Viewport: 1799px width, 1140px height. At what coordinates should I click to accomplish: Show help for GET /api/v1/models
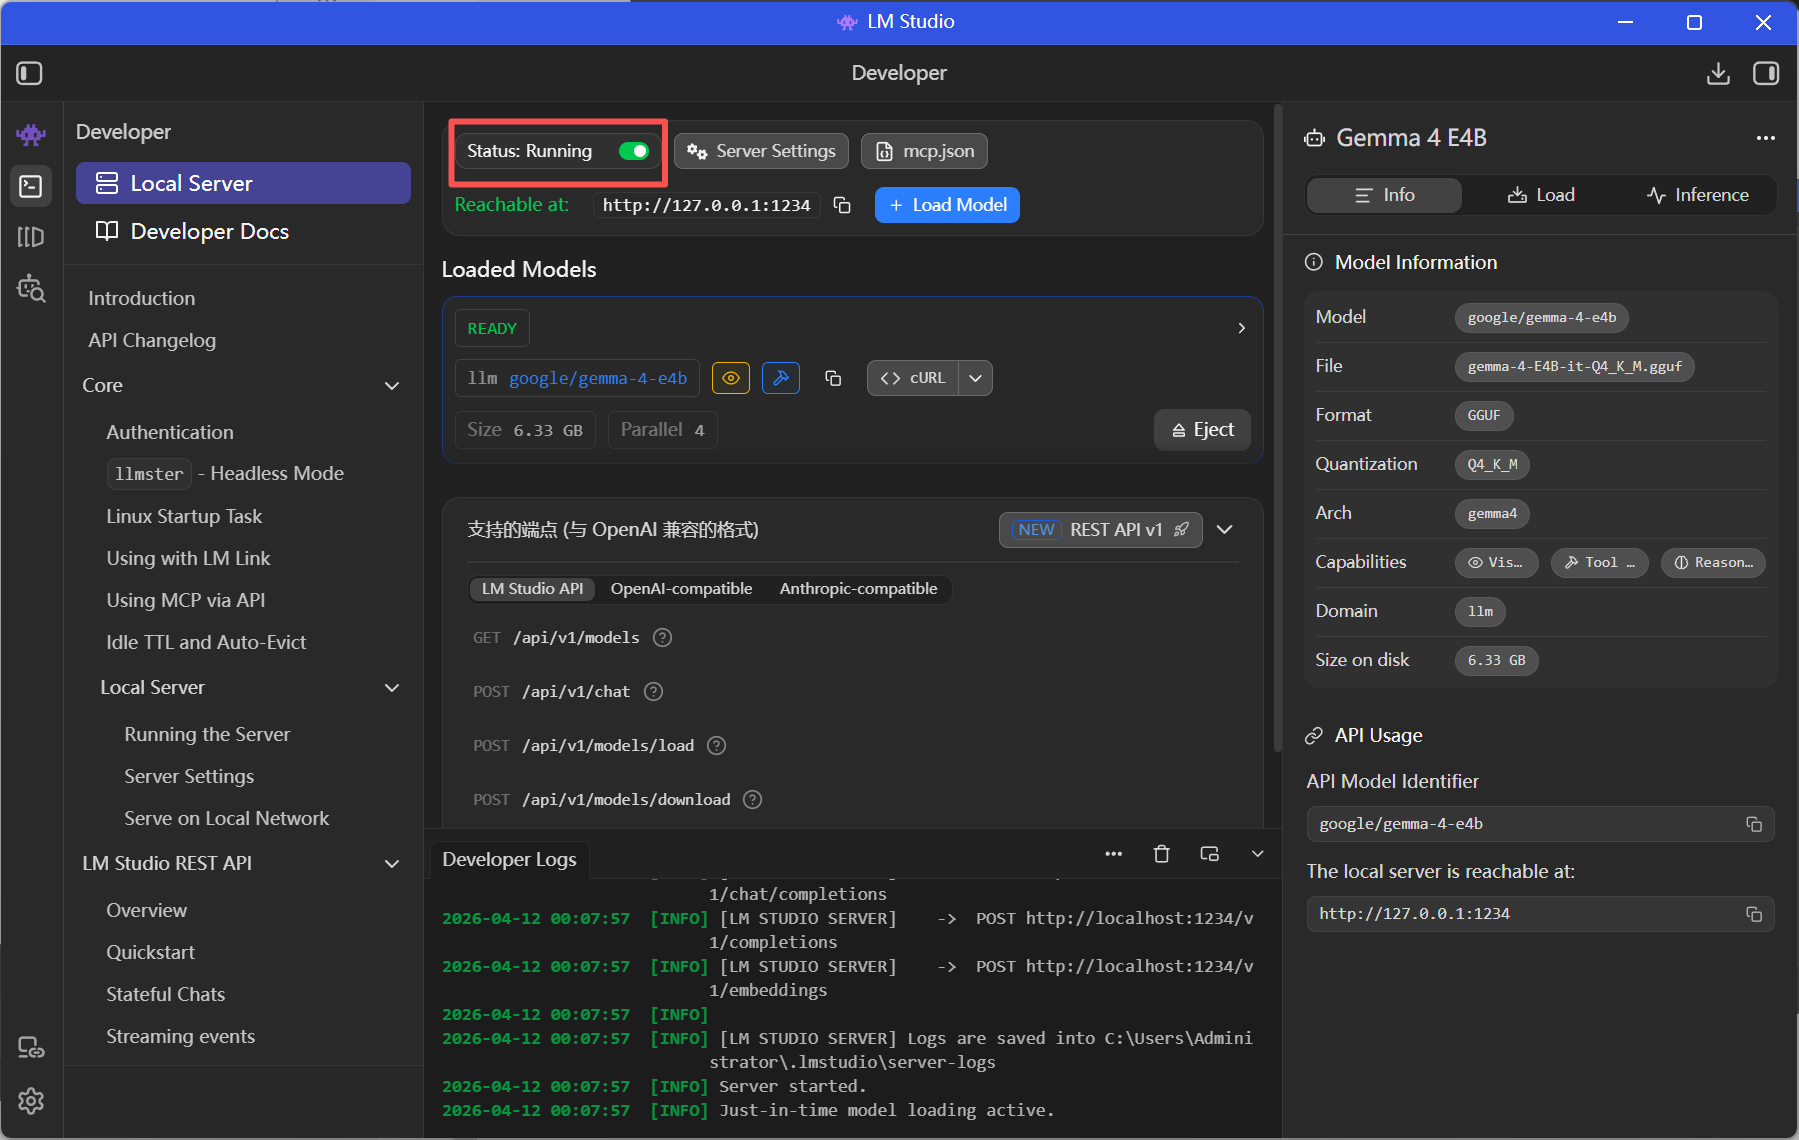click(x=662, y=638)
